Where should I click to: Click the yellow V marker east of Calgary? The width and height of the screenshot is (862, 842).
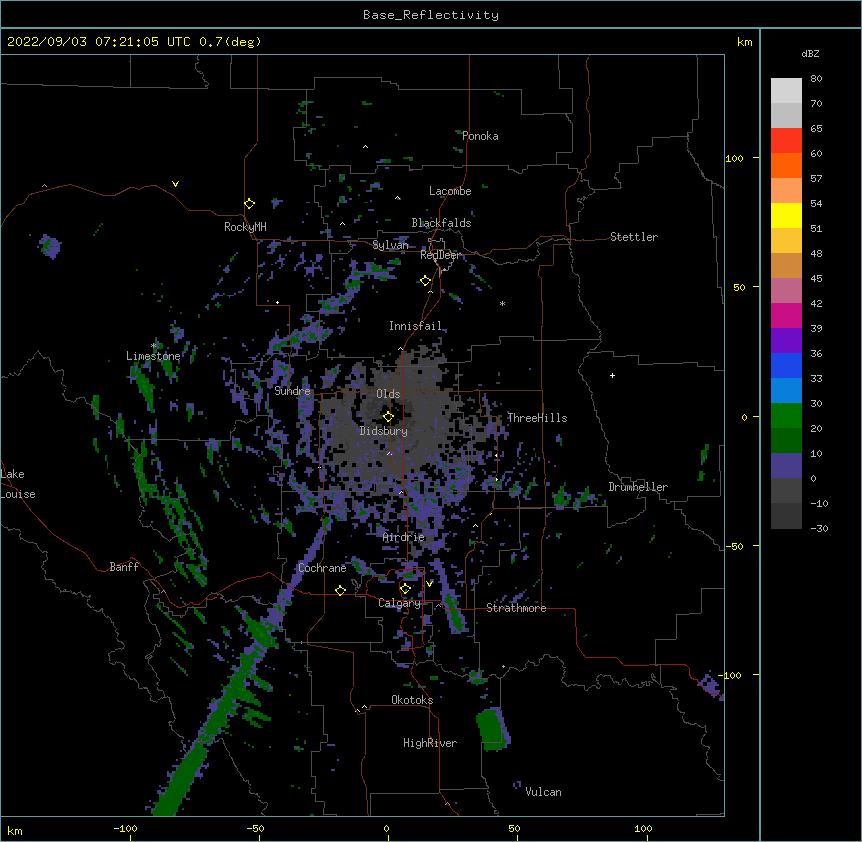point(430,584)
